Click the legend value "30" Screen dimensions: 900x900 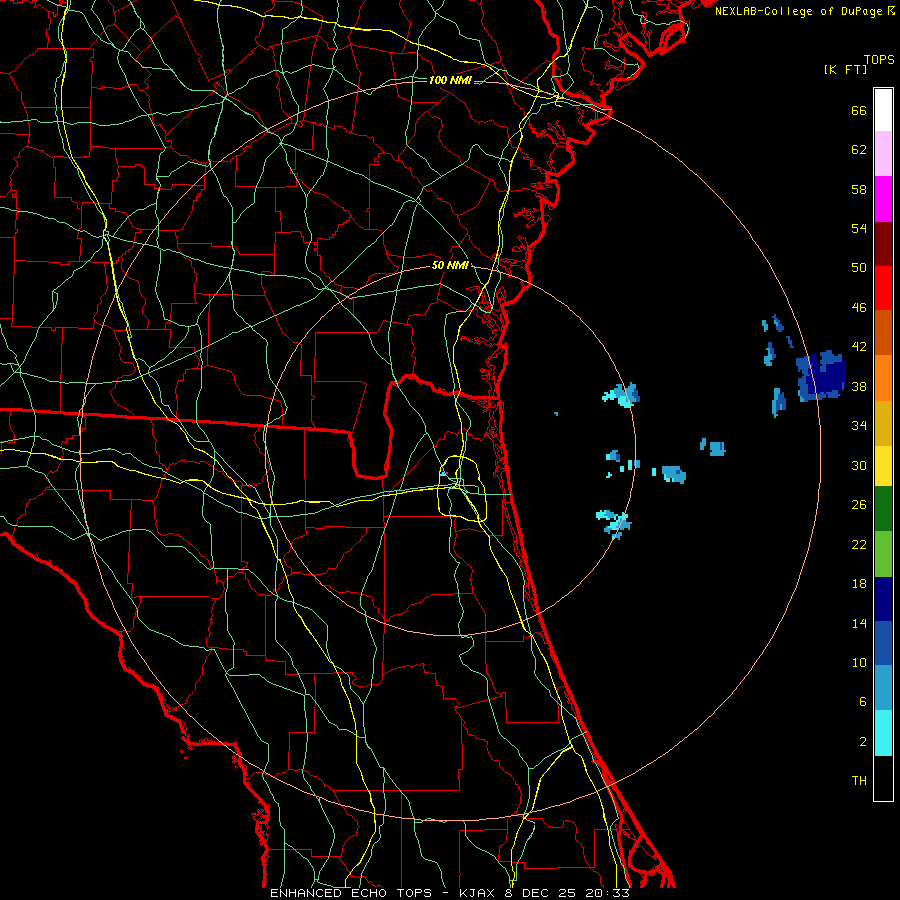[x=859, y=465]
